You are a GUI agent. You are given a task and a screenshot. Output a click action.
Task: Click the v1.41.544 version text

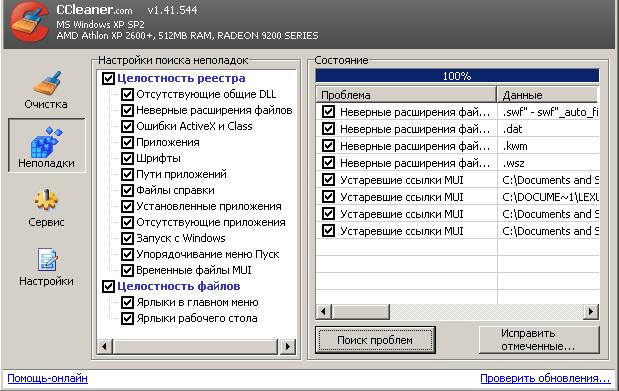tap(172, 10)
